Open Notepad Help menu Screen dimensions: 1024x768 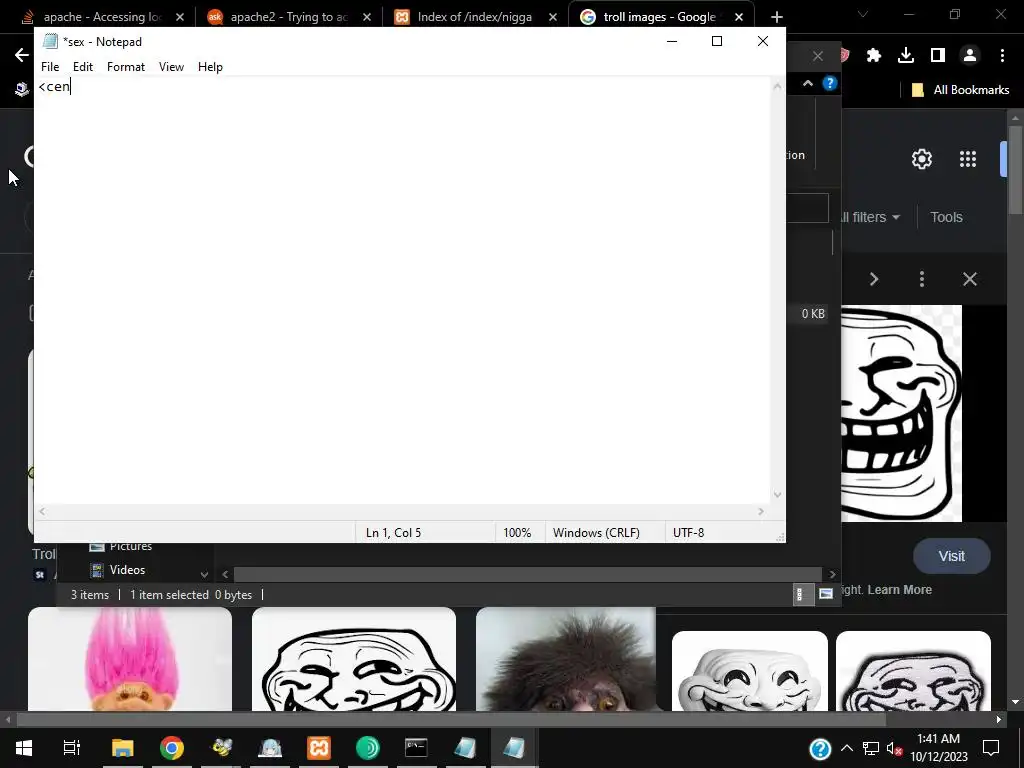pyautogui.click(x=210, y=67)
